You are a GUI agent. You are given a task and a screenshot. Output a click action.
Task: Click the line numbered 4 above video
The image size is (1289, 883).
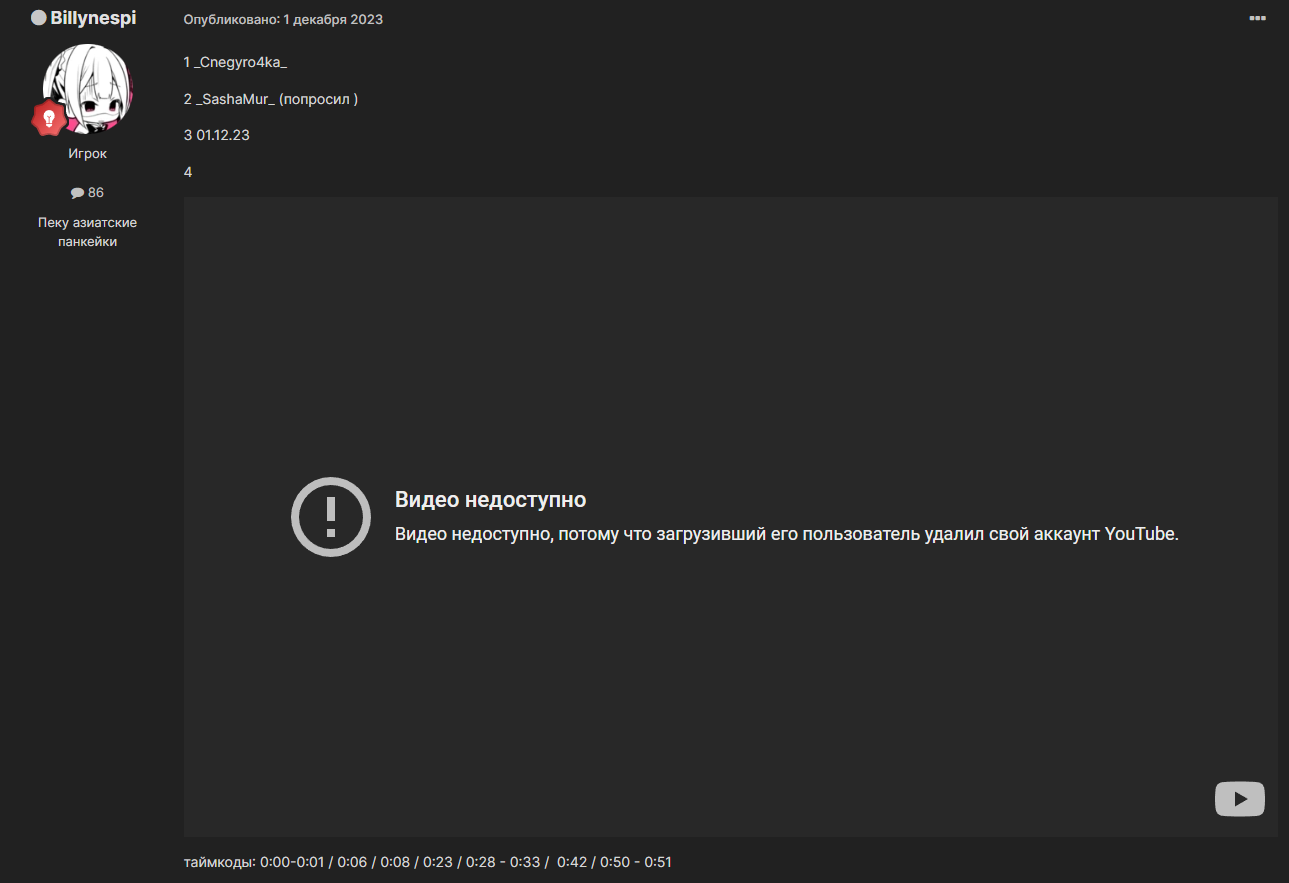[x=188, y=172]
